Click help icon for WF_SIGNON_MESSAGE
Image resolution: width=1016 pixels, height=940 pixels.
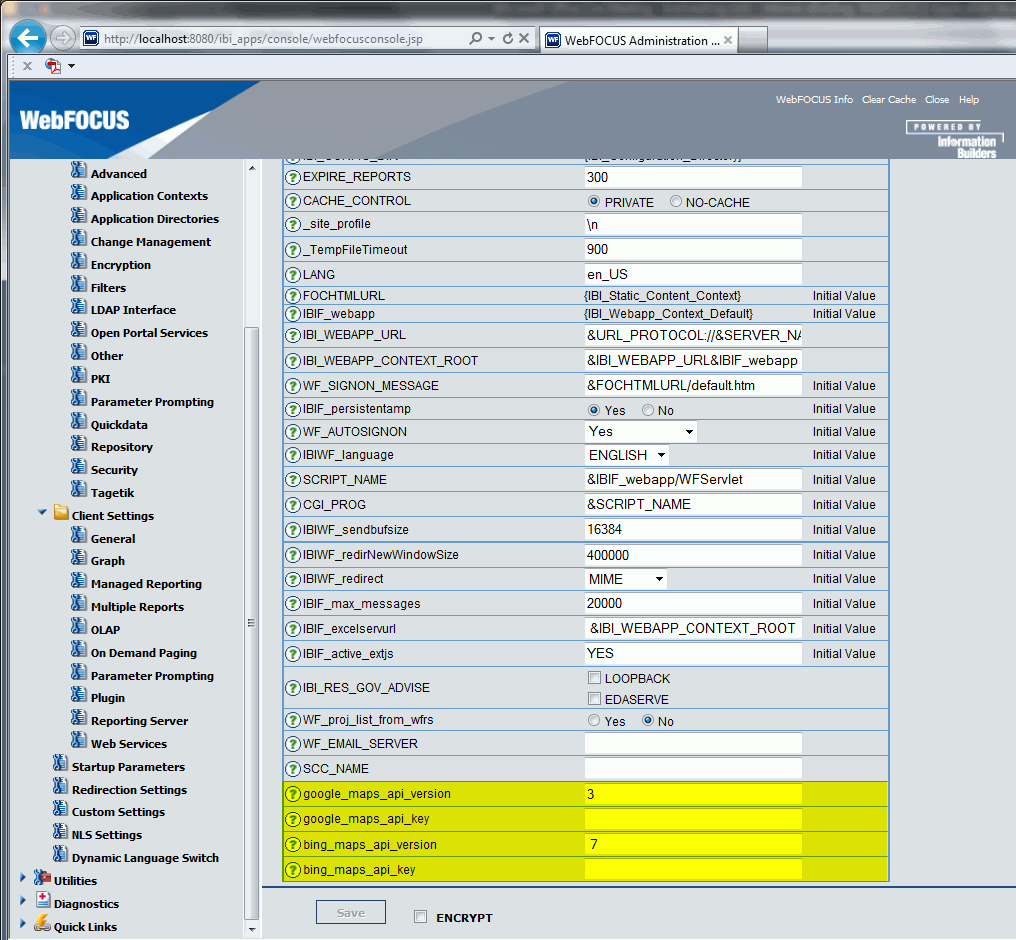(294, 386)
